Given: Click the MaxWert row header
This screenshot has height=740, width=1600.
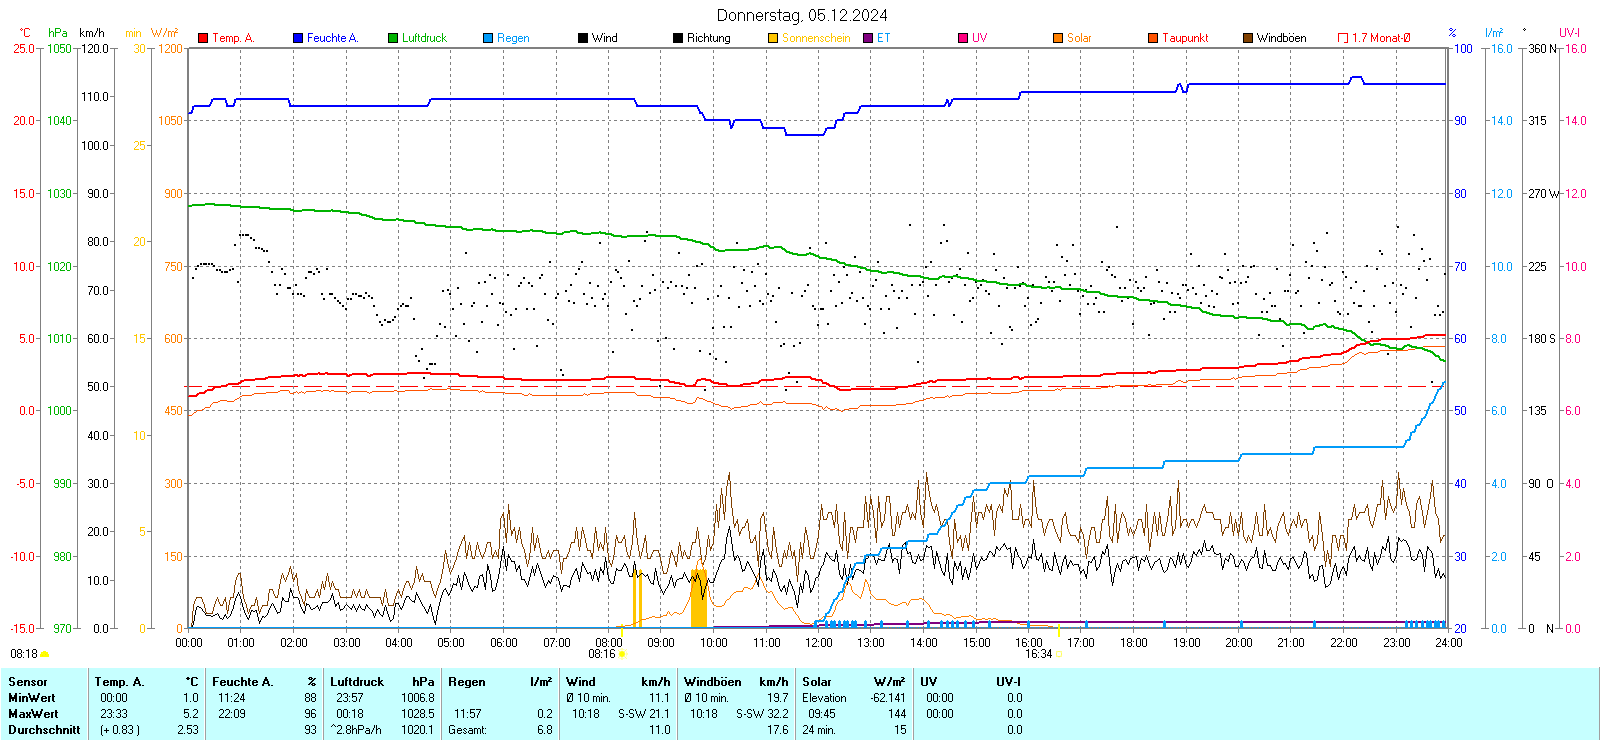Looking at the screenshot, I should [33, 714].
